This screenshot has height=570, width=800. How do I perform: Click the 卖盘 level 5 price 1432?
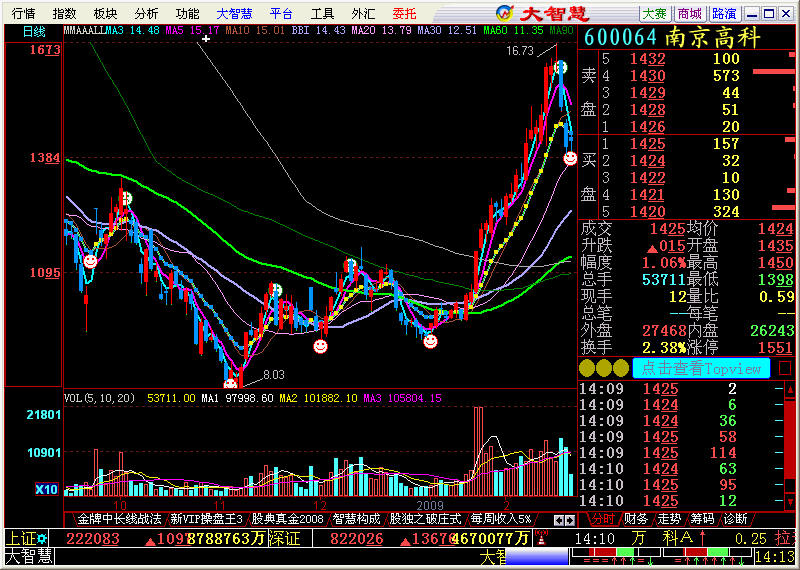647,59
